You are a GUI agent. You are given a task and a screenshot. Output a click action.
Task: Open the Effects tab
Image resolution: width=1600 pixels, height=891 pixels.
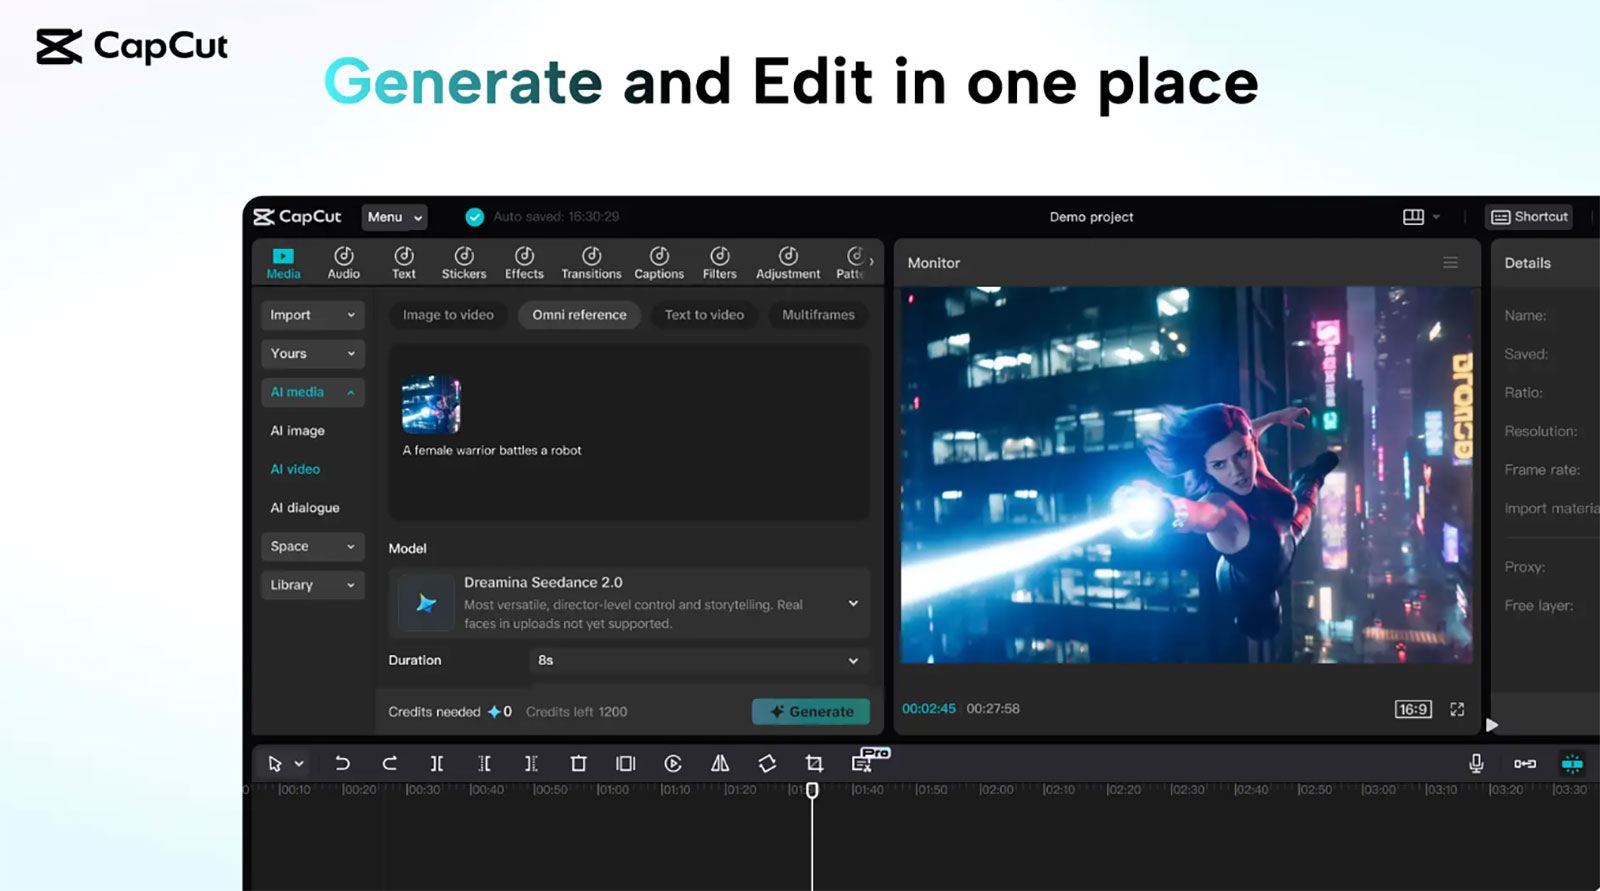coord(524,263)
